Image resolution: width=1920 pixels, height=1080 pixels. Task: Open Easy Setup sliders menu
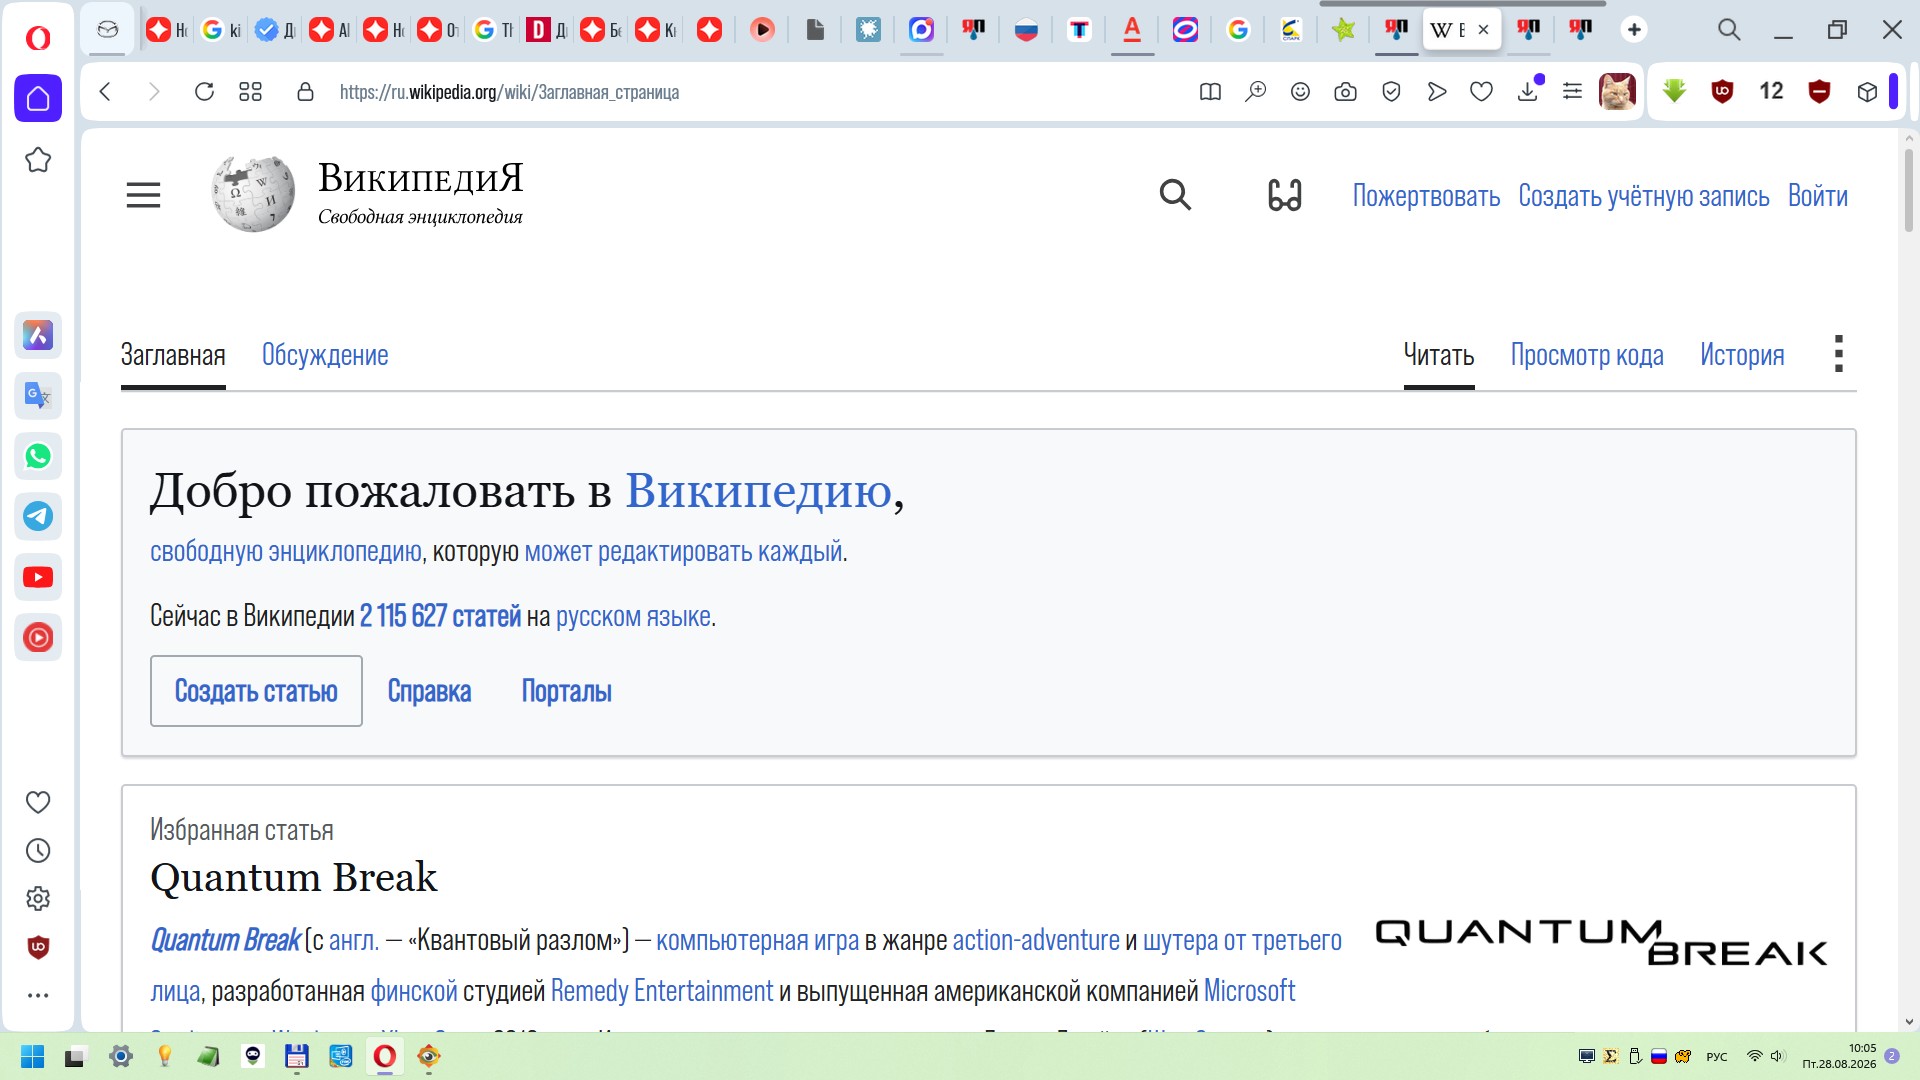pos(1572,92)
